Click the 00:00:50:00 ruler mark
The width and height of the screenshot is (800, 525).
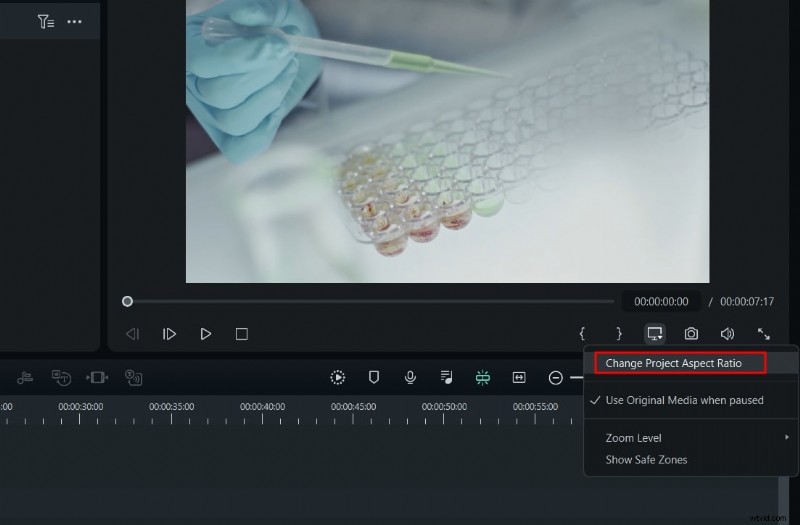coord(444,407)
